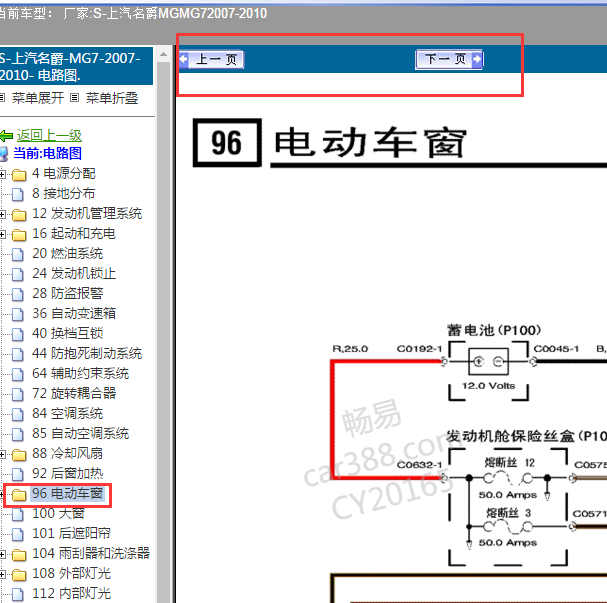This screenshot has height=603, width=607.
Task: Click the 菜单折叠 list icon
Action: pyautogui.click(x=75, y=98)
